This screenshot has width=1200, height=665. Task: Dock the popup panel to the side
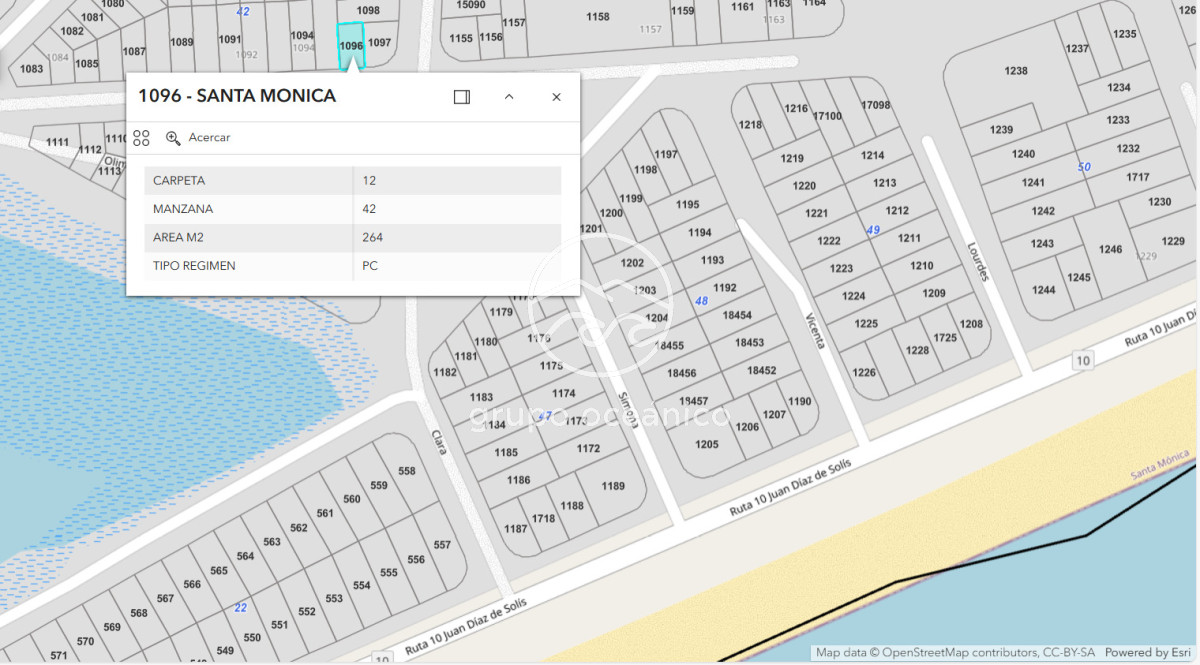461,97
